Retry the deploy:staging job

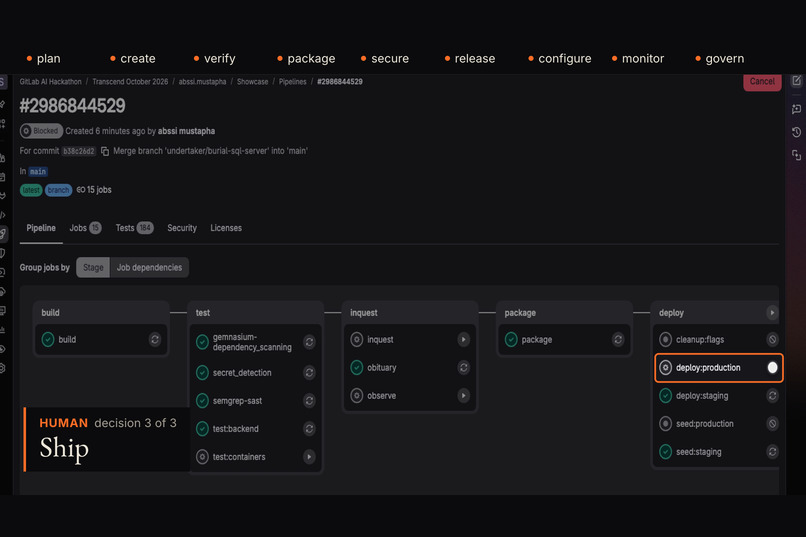[x=773, y=396]
